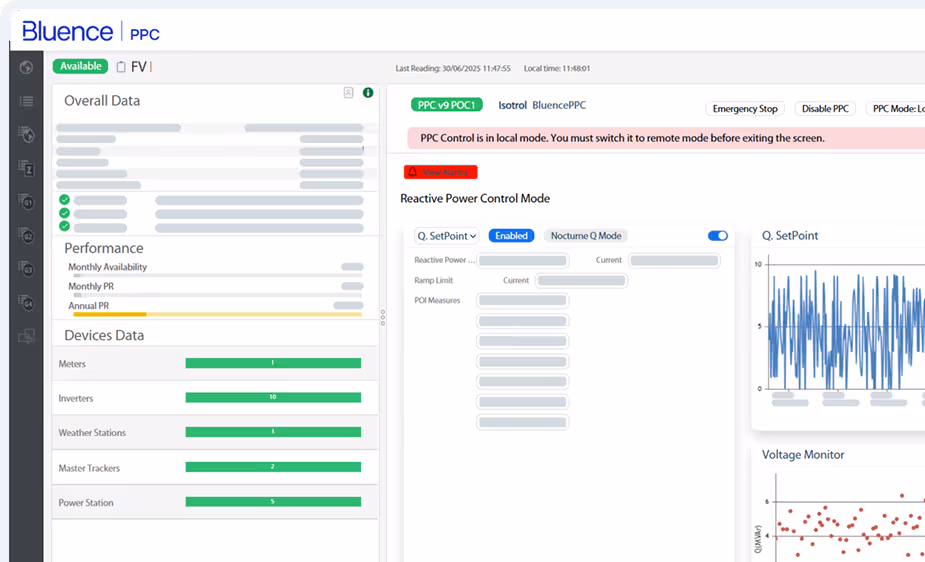Viewport: 925px width, 562px height.
Task: Click the bookmark icon in Overall Data
Action: (x=349, y=93)
